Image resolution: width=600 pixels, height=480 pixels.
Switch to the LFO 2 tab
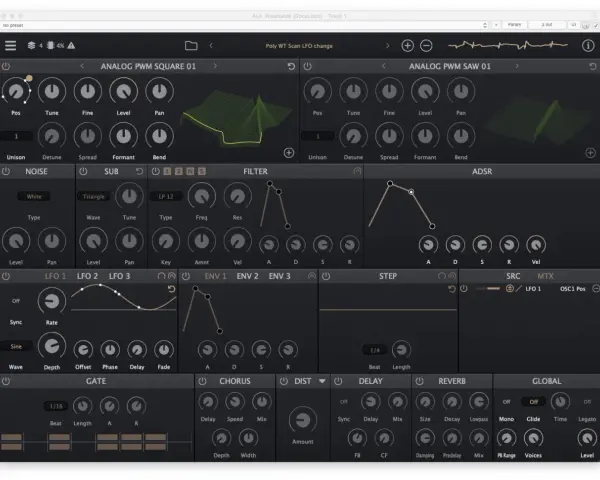pyautogui.click(x=87, y=276)
